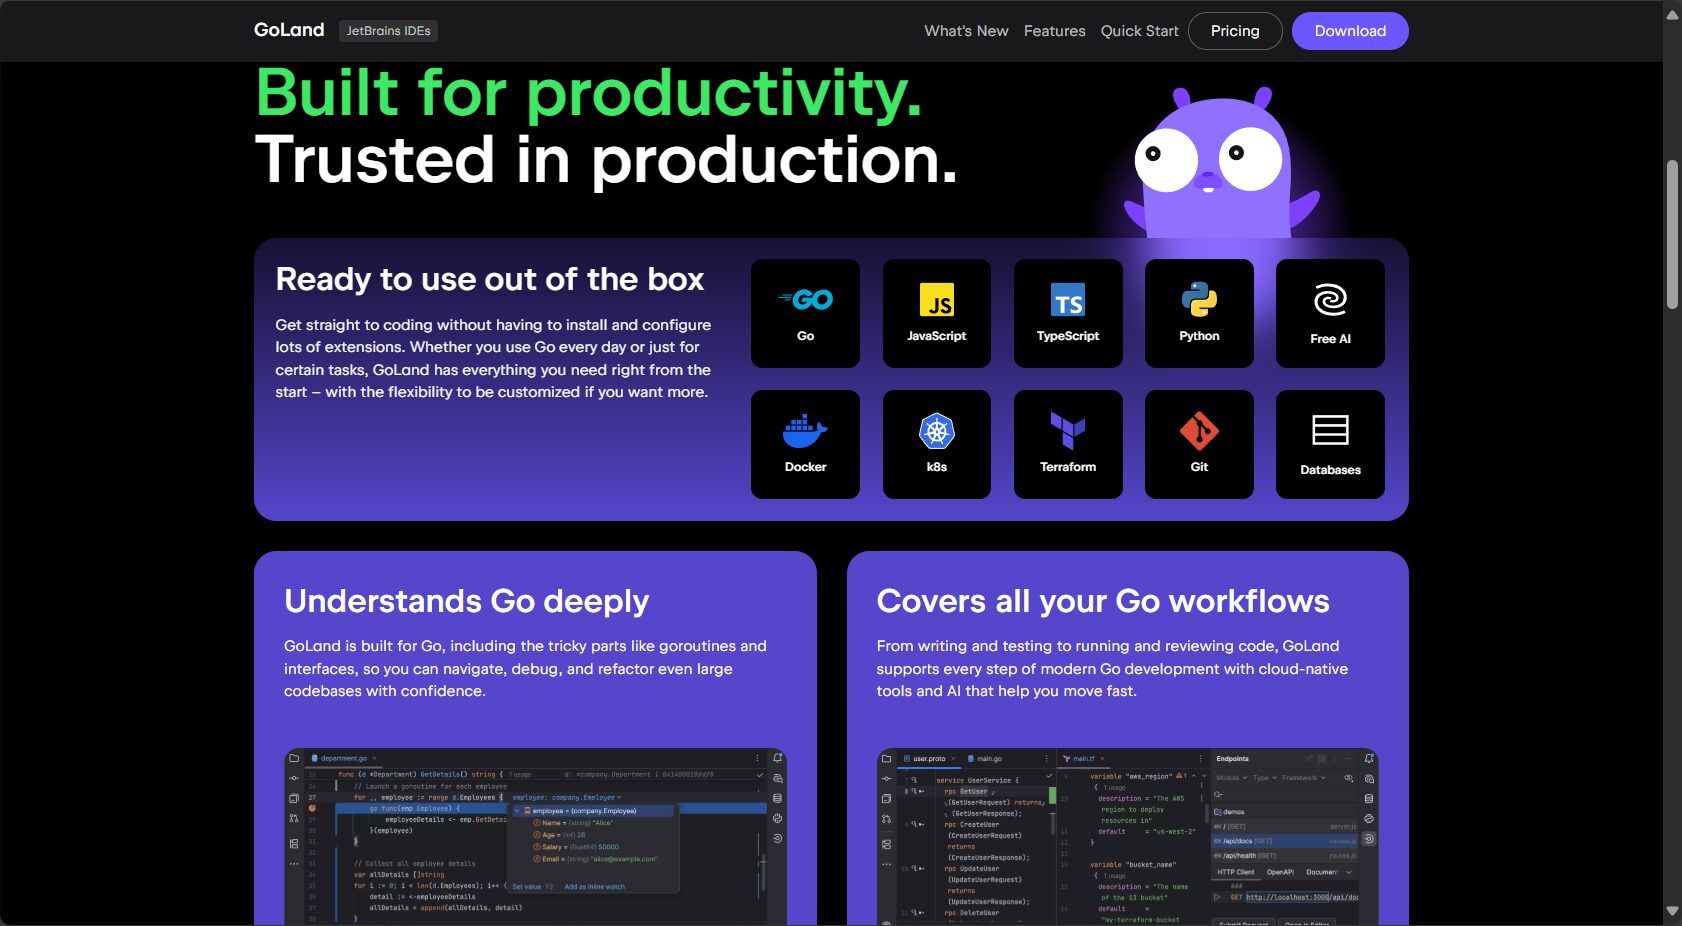Image resolution: width=1682 pixels, height=926 pixels.
Task: Click the scrollbar down arrow
Action: coord(1672,911)
